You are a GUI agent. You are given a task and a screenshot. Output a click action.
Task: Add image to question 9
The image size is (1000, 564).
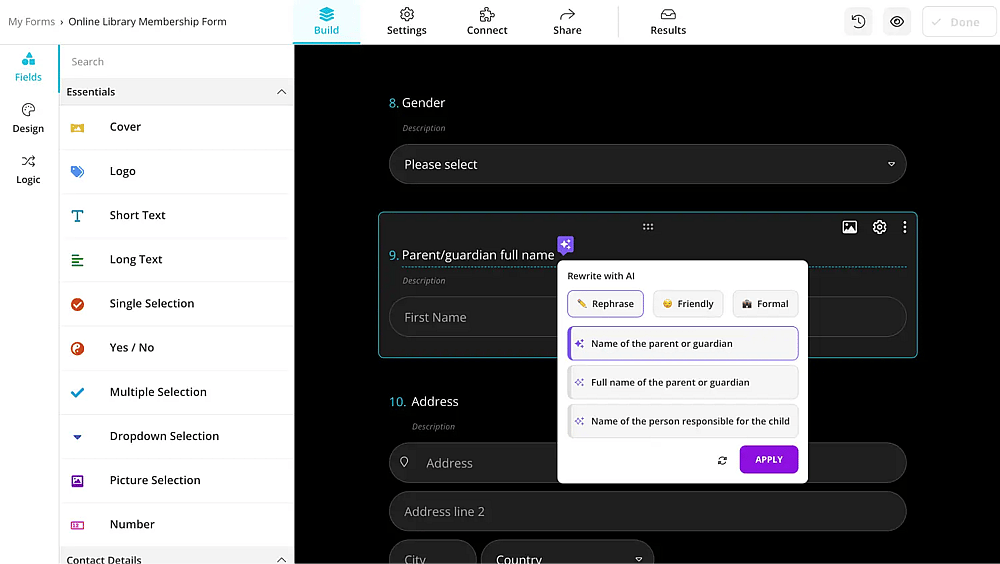(849, 226)
